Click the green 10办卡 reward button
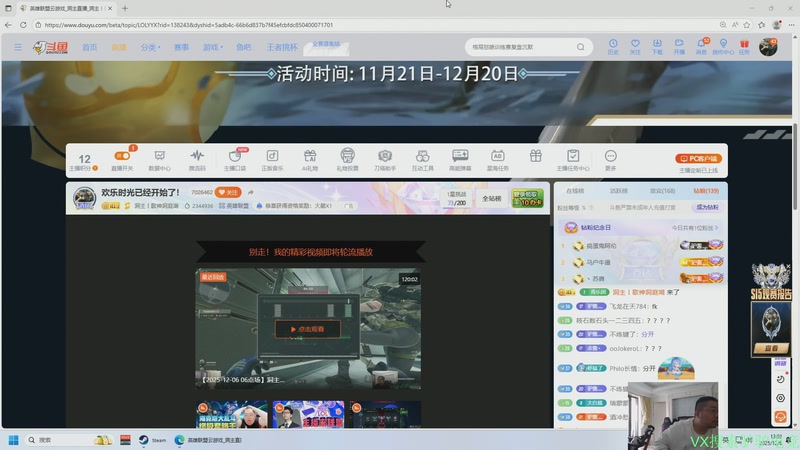800x450 pixels. click(528, 198)
